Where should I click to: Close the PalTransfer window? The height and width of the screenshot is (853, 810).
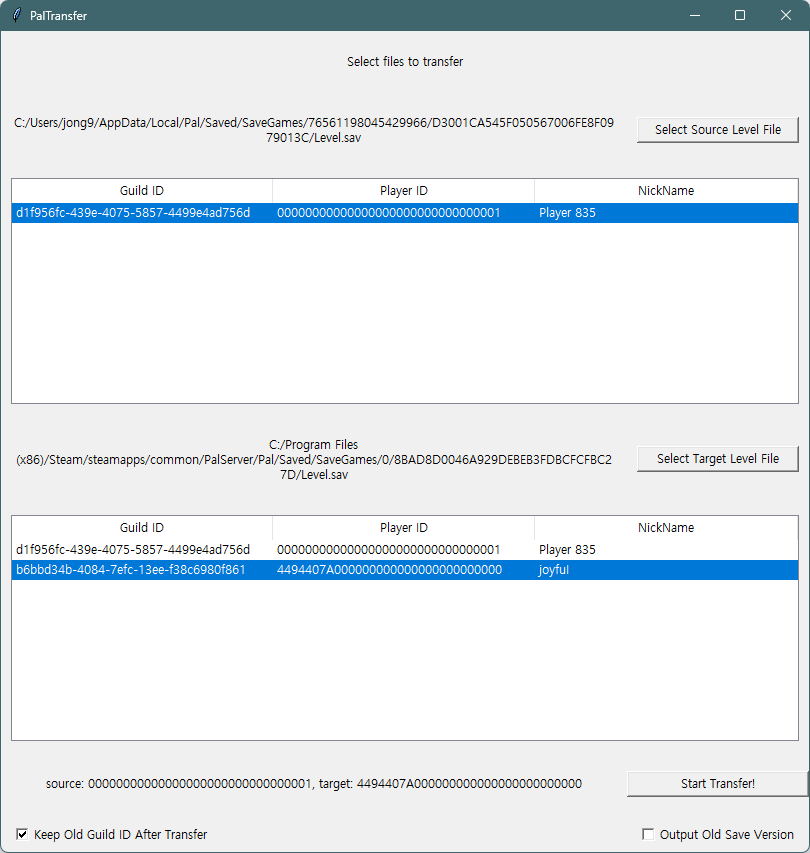tap(786, 15)
